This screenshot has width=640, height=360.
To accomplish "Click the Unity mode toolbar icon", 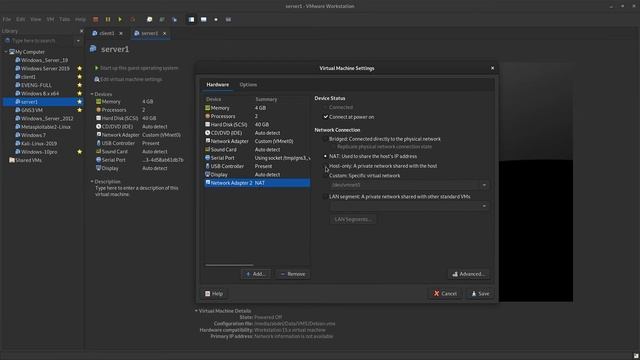I will pos(228,19).
